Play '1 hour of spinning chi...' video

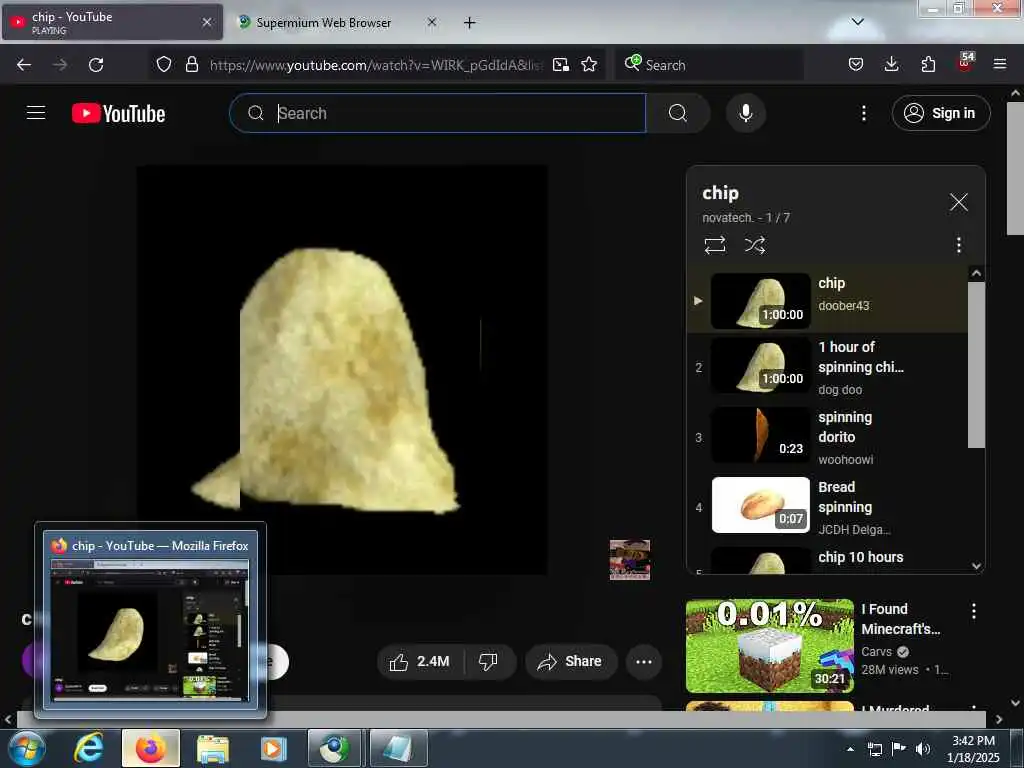[827, 366]
